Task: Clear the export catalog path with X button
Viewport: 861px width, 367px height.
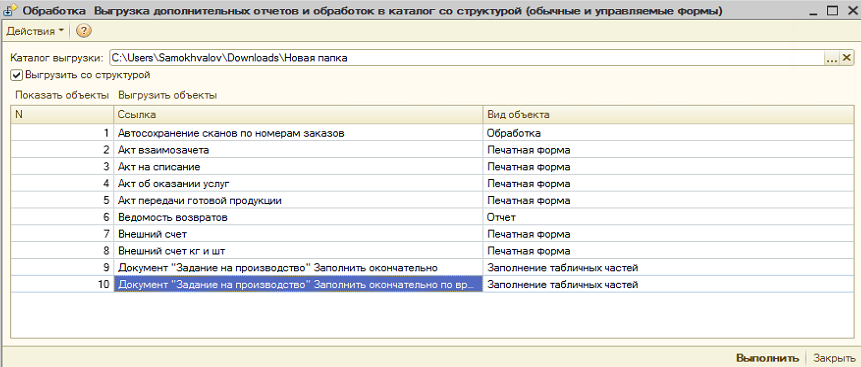Action: 846,58
